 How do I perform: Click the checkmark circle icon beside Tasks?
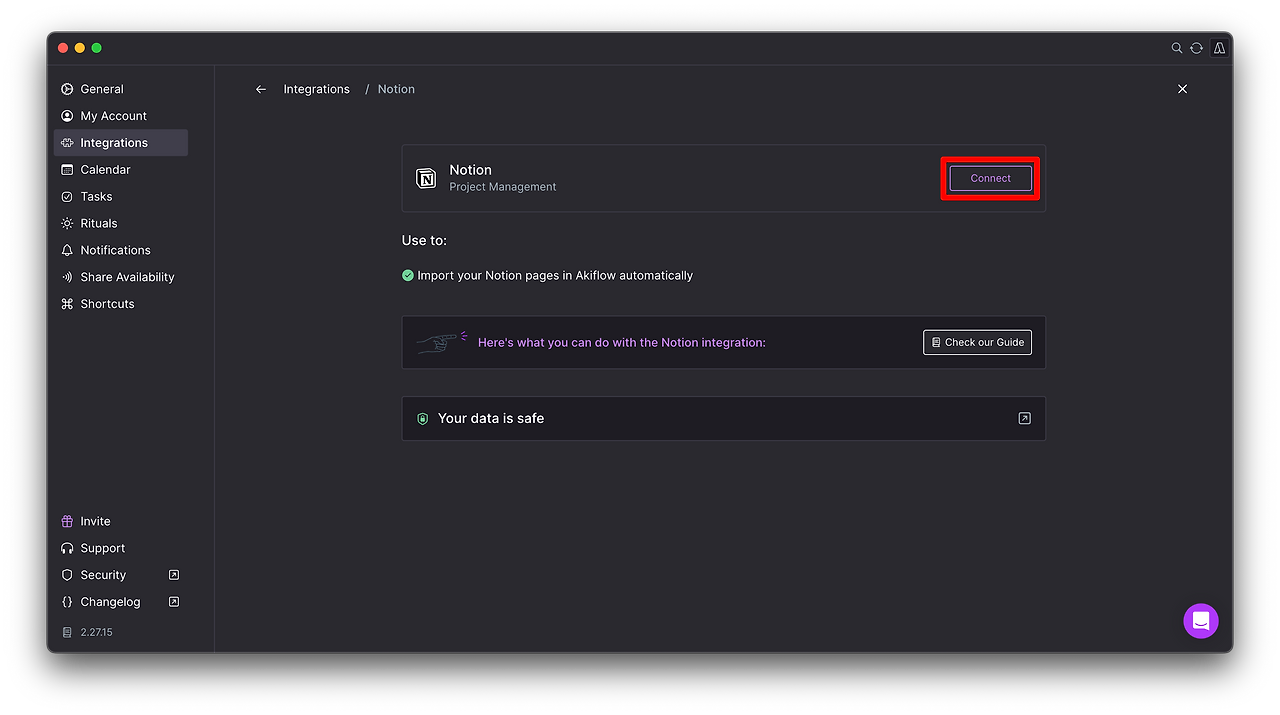click(67, 197)
